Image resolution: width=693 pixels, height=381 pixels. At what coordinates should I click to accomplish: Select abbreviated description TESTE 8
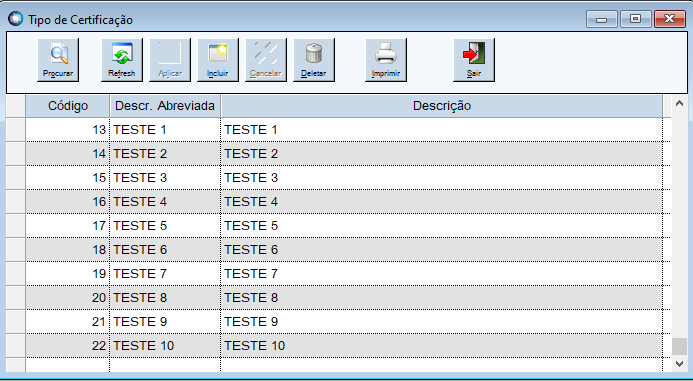pos(165,297)
